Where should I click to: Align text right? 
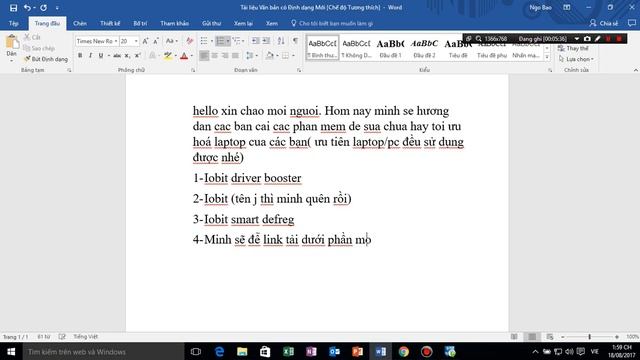tap(225, 56)
